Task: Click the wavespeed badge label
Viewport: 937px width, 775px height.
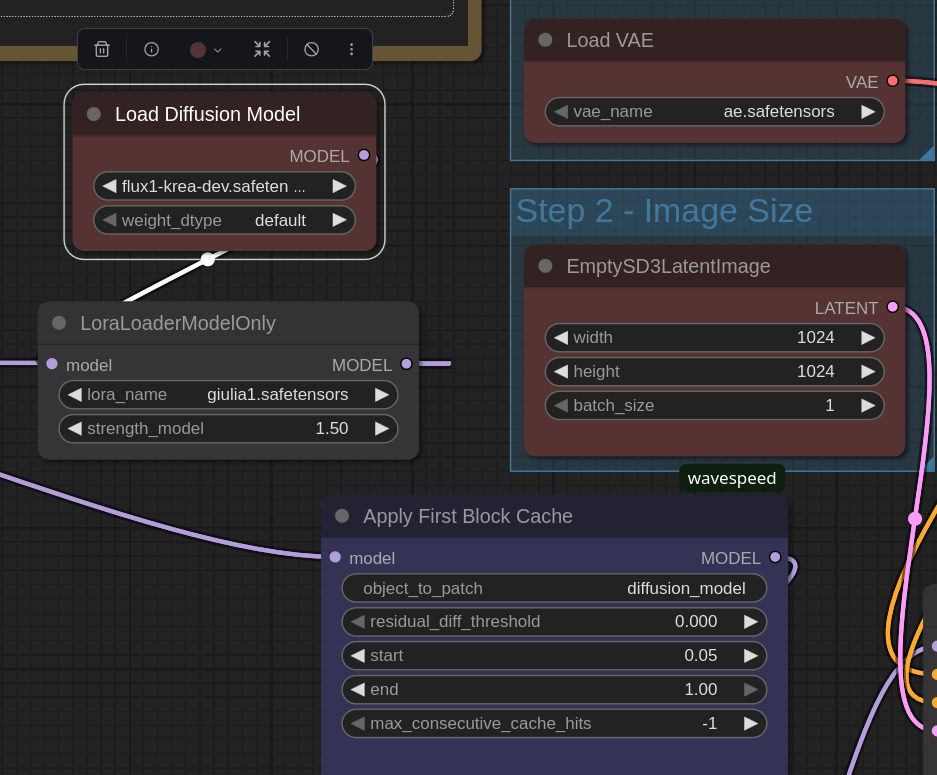Action: (732, 478)
